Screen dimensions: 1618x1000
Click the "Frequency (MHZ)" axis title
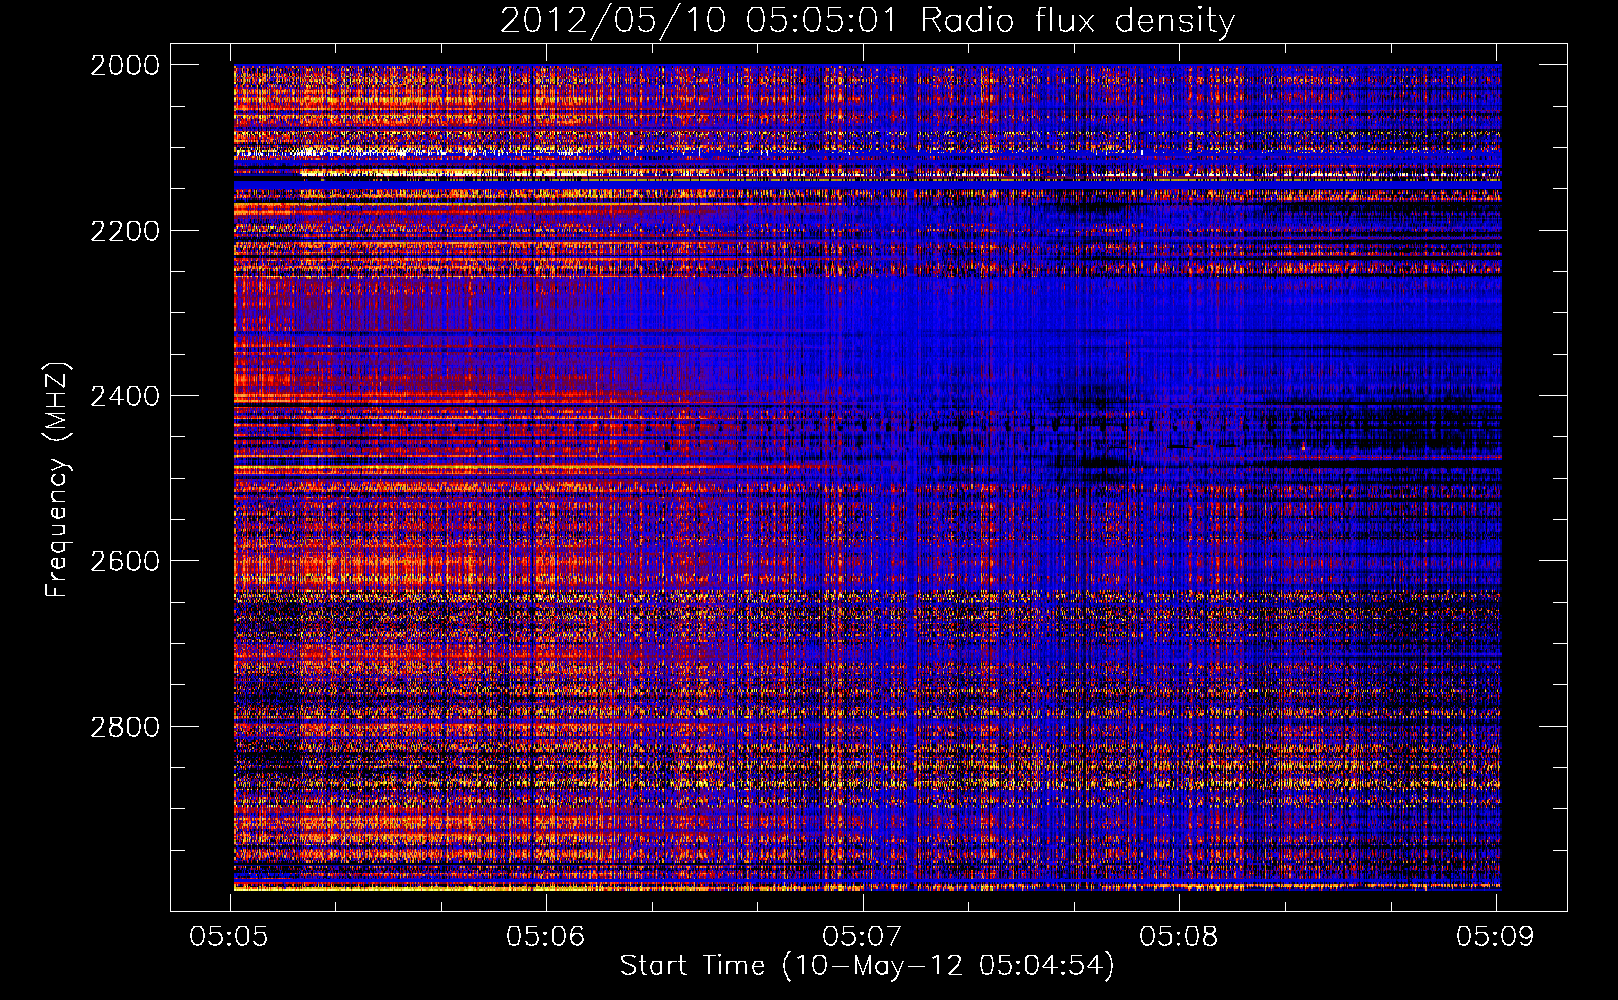point(58,480)
